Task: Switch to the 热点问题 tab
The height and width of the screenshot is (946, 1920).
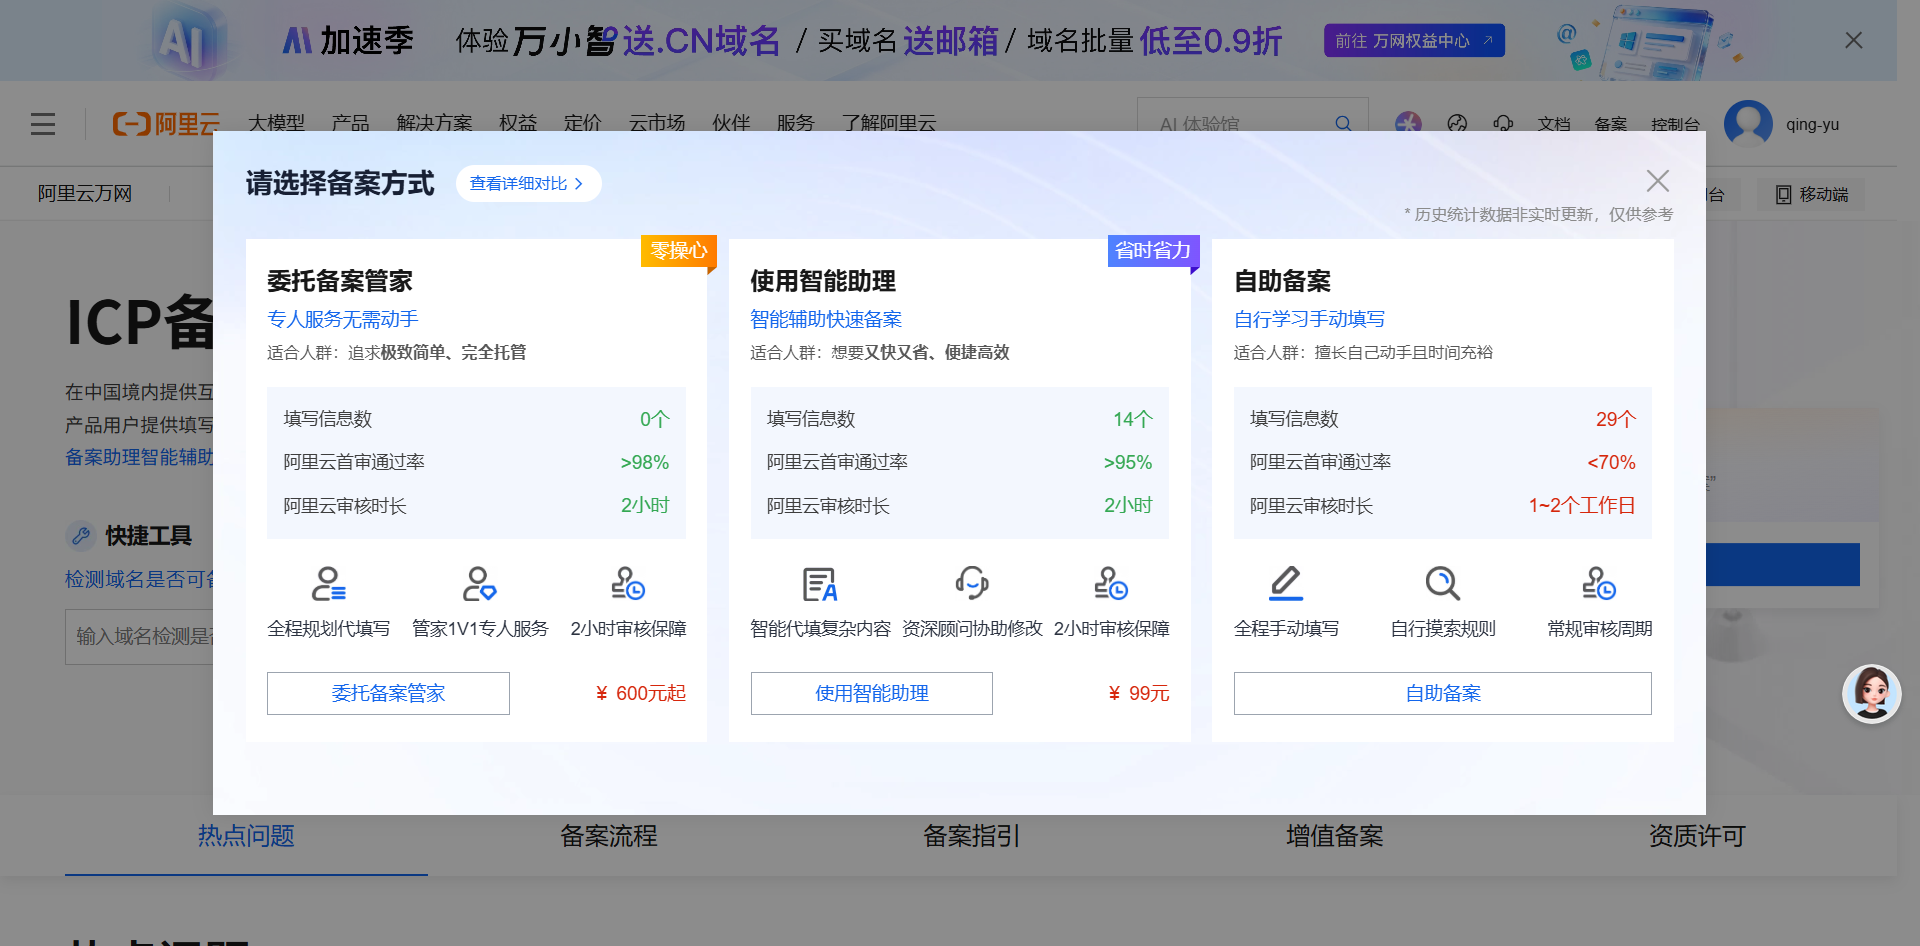Action: click(x=246, y=836)
